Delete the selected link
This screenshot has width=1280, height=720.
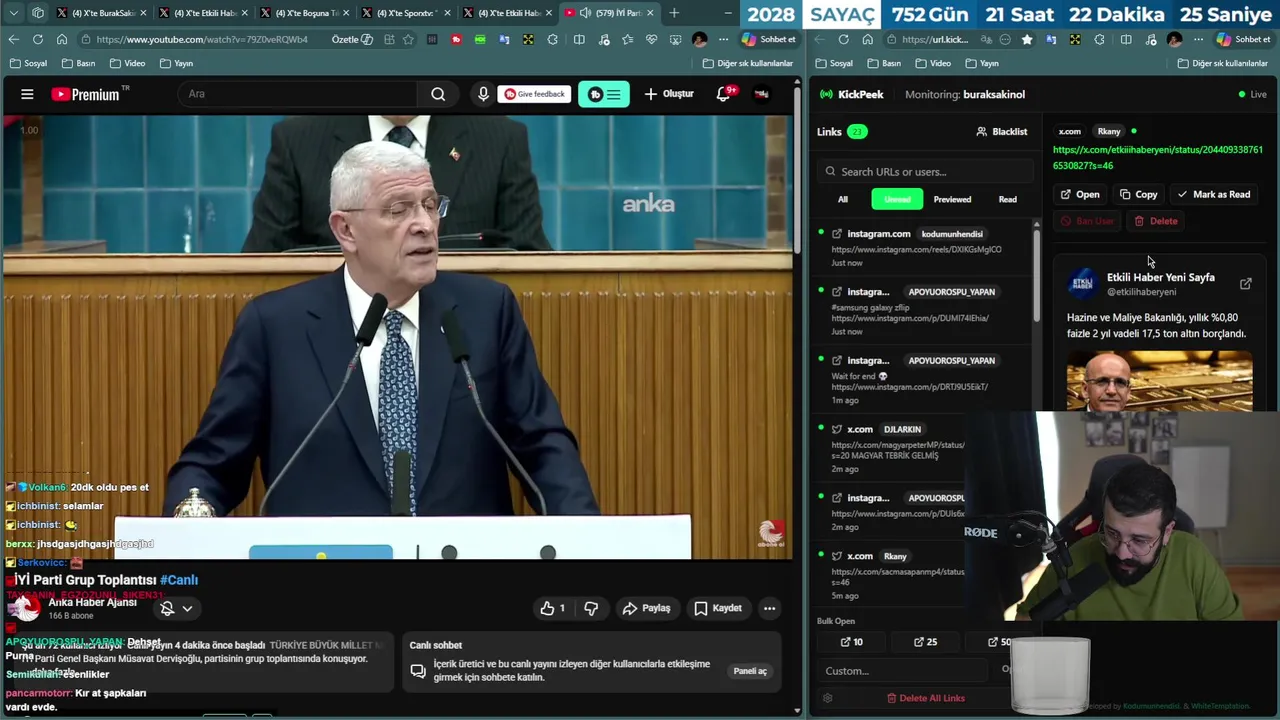click(x=1156, y=221)
